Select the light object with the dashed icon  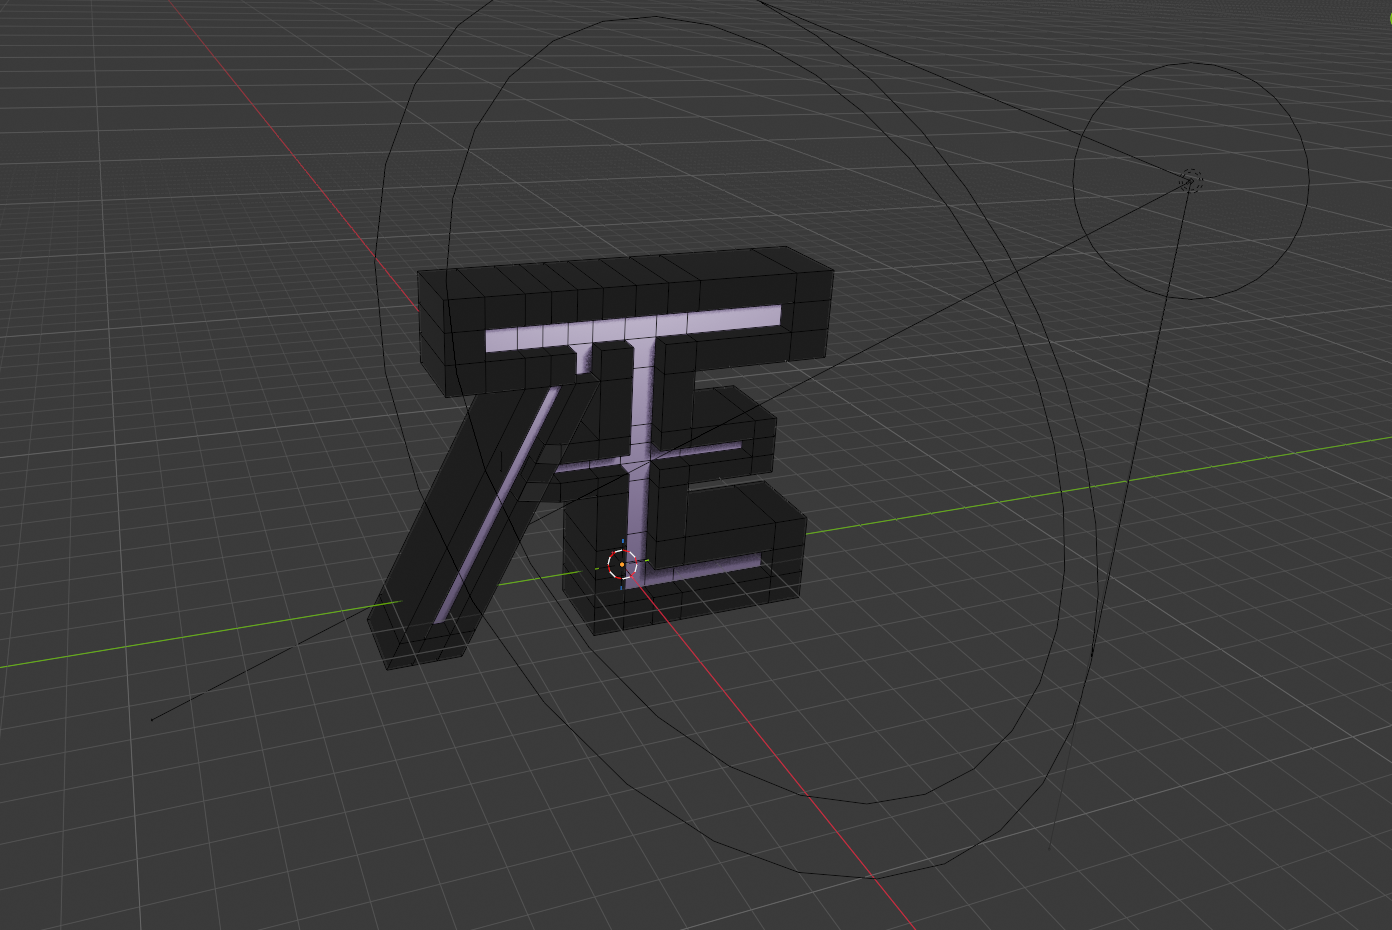coord(1190,181)
